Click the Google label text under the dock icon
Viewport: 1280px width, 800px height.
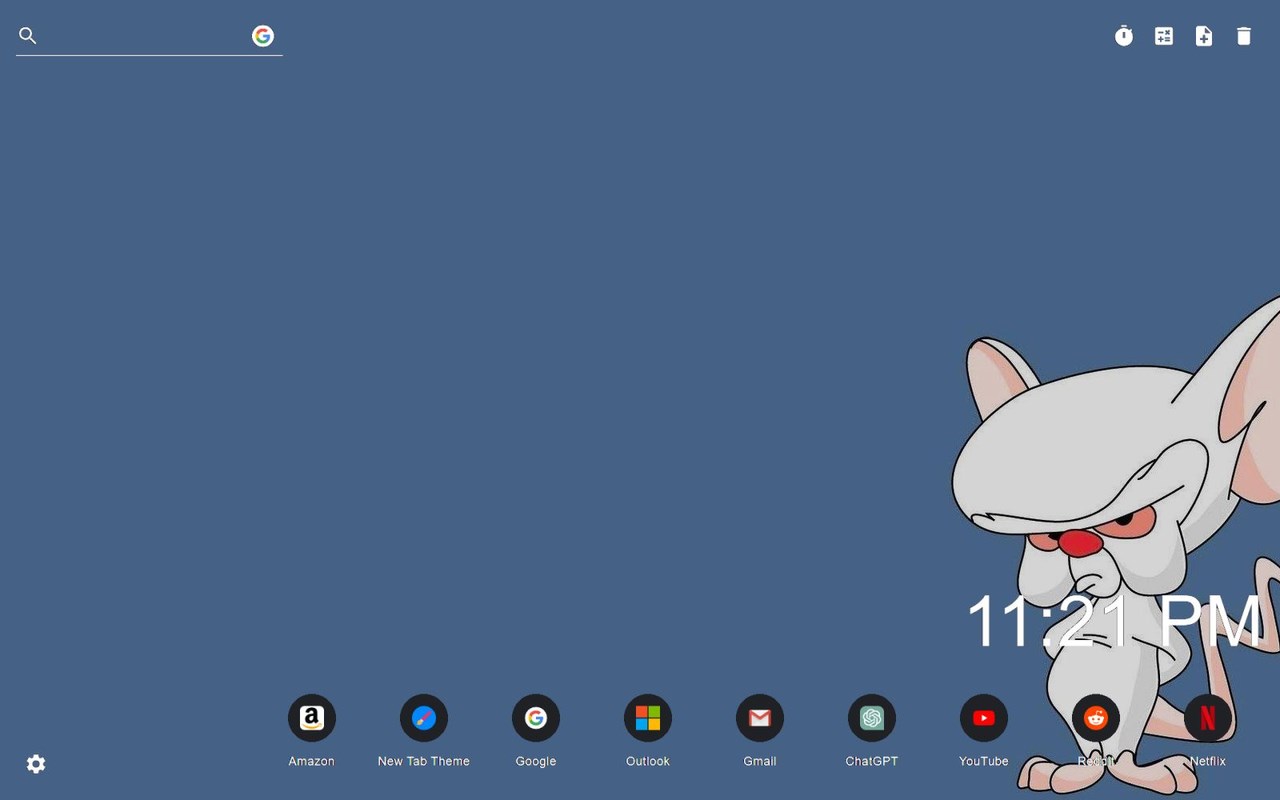(536, 761)
